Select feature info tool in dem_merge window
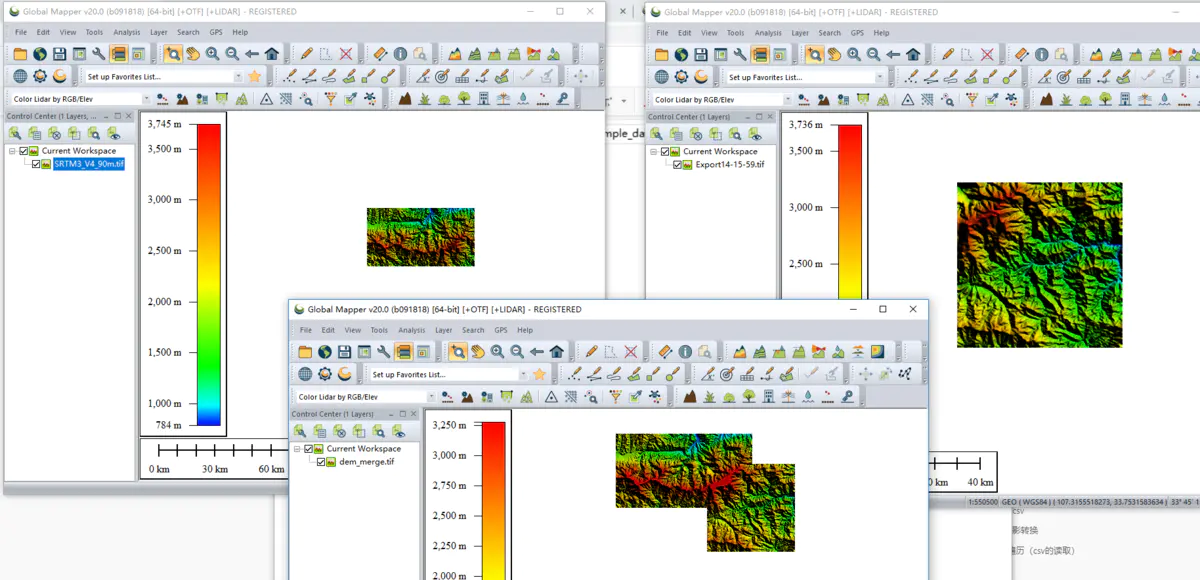Image resolution: width=1200 pixels, height=580 pixels. tap(685, 352)
